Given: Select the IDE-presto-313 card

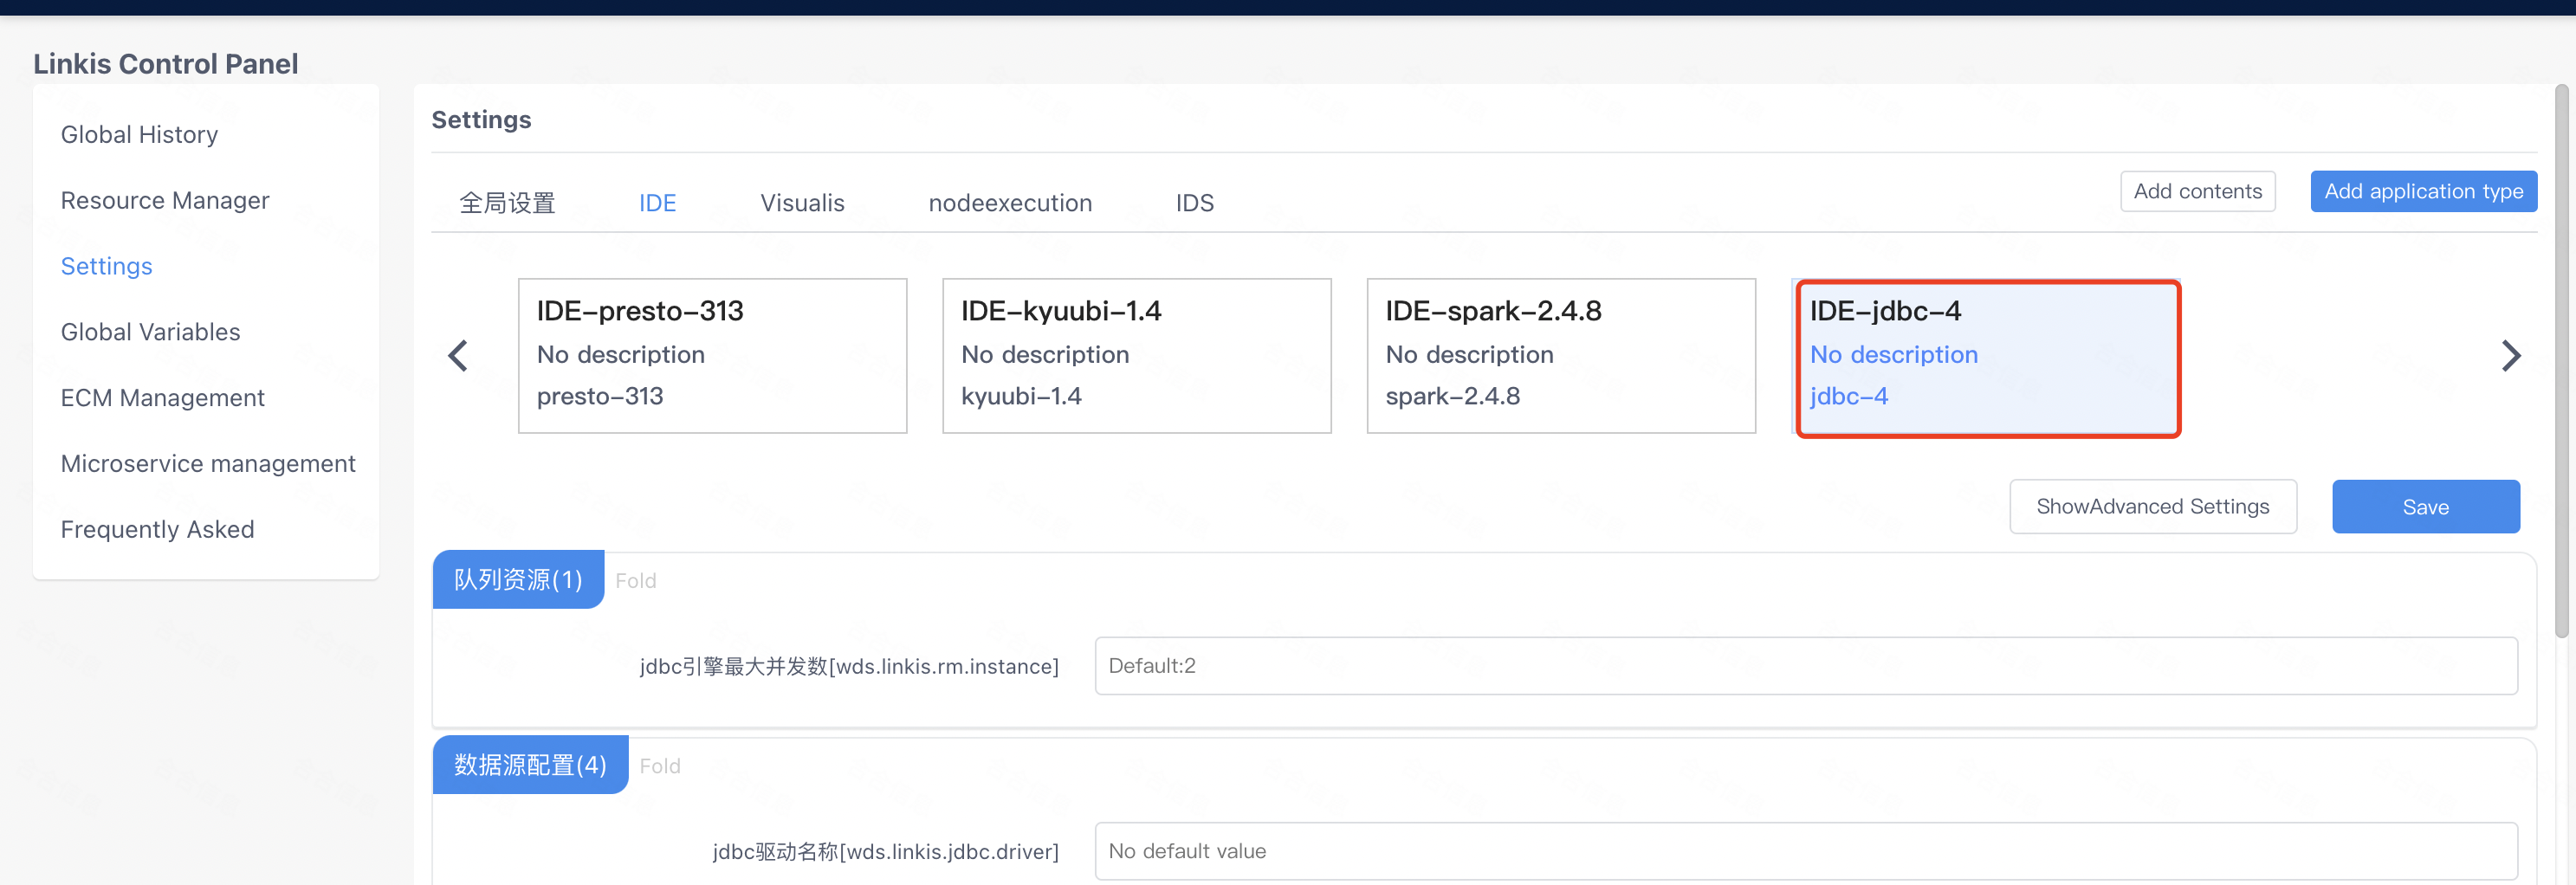Looking at the screenshot, I should [x=712, y=356].
